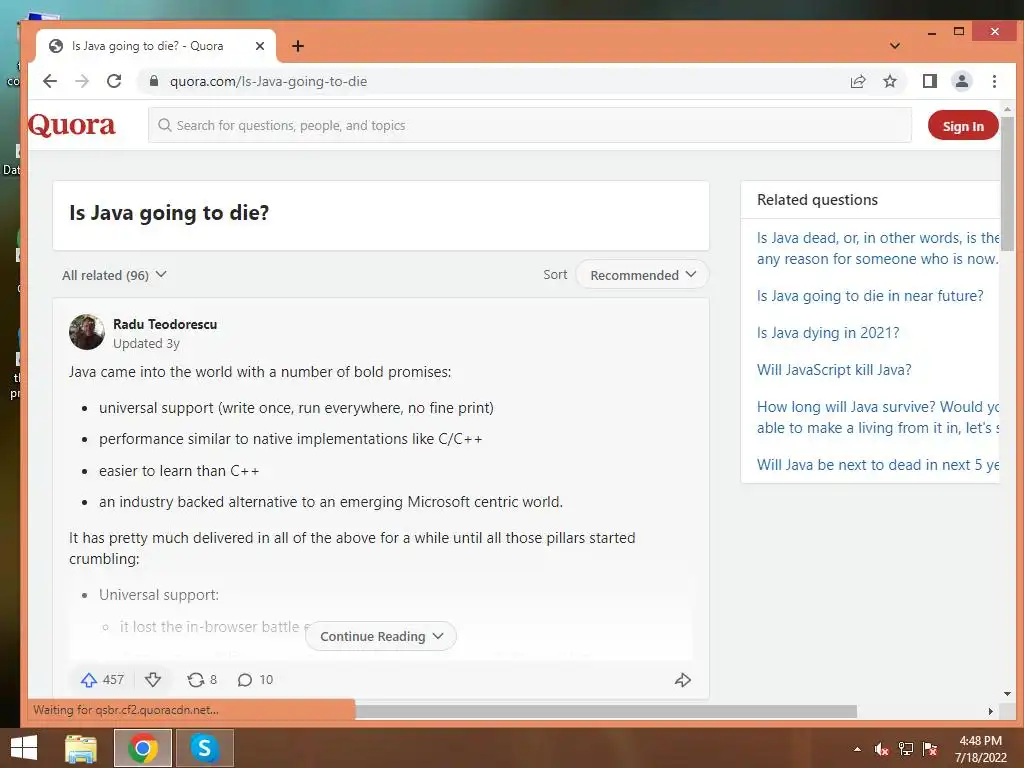This screenshot has height=768, width=1024.
Task: Open File Explorer from the taskbar
Action: point(81,748)
